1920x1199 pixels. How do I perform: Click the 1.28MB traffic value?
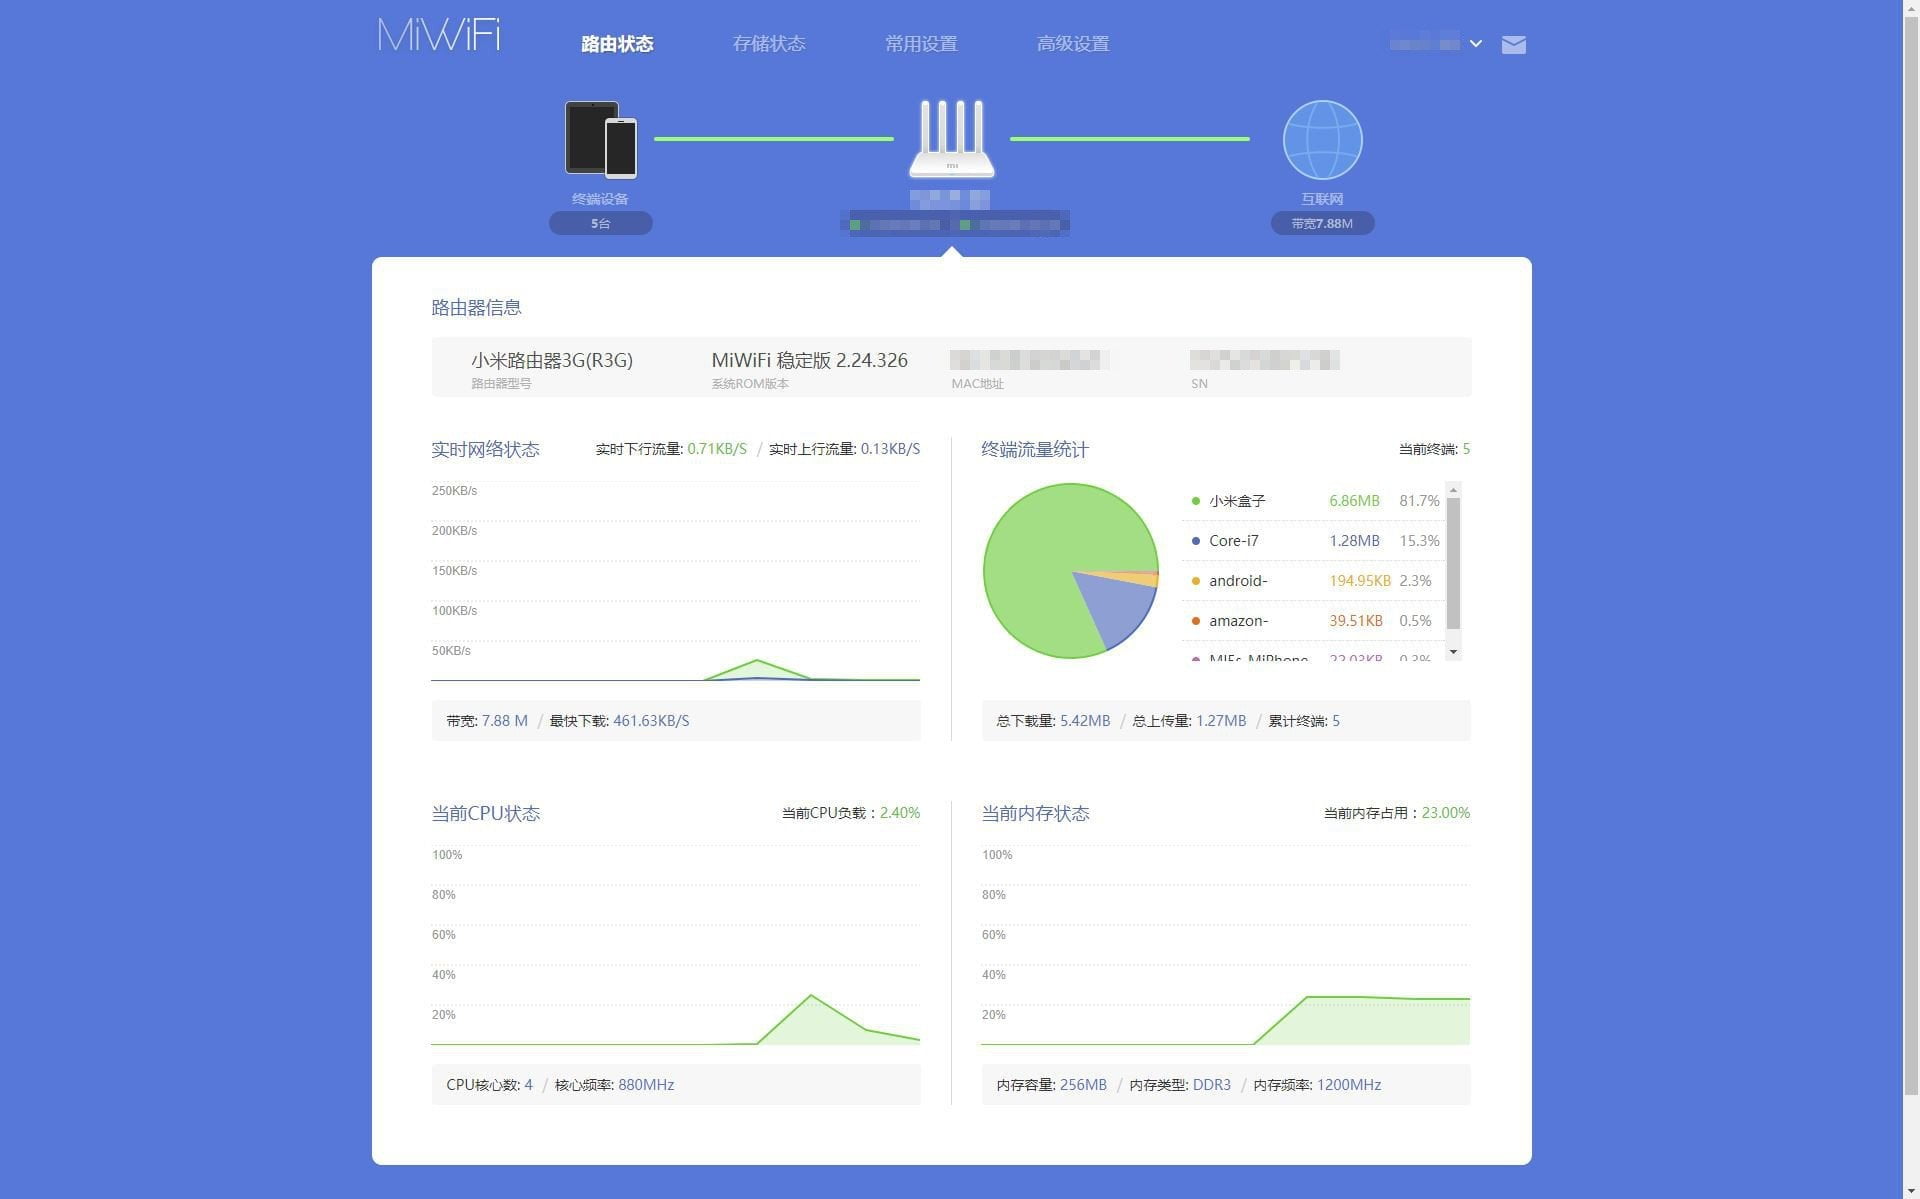1354,540
